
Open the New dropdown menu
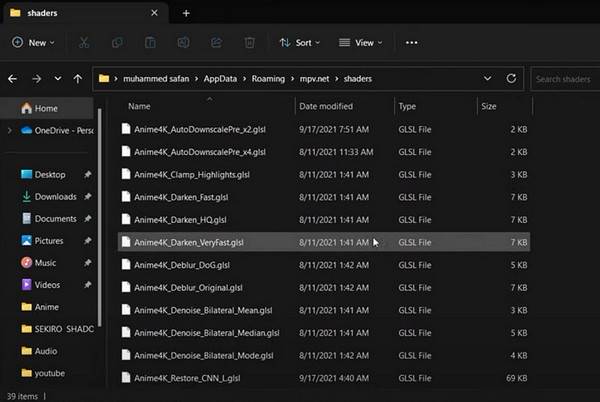33,42
